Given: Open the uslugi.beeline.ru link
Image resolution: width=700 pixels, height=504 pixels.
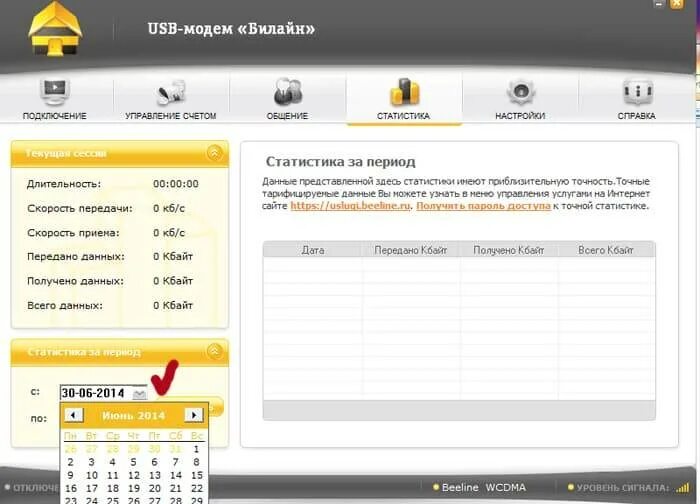Looking at the screenshot, I should tap(350, 206).
